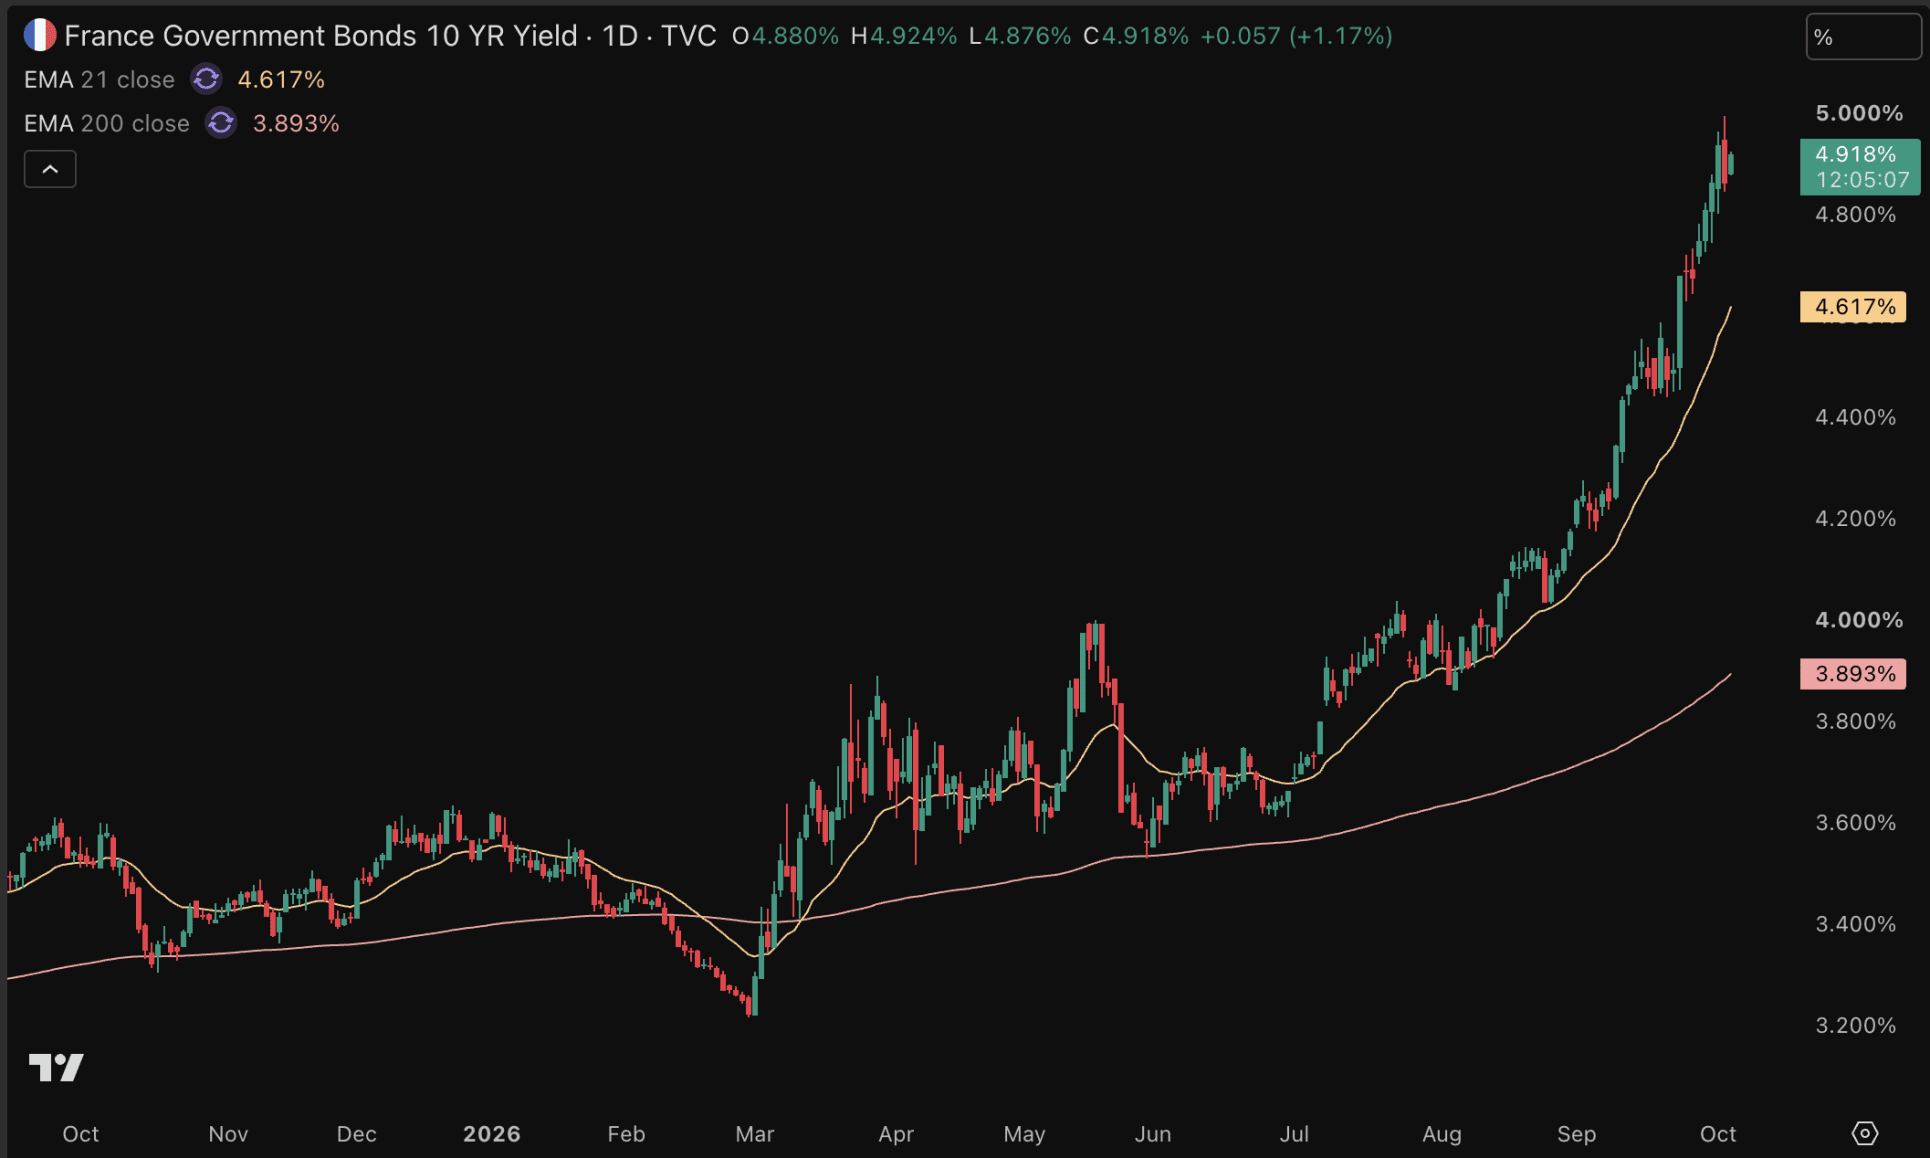Open the chart settings gear icon
Image resolution: width=1930 pixels, height=1158 pixels.
coord(1864,1133)
